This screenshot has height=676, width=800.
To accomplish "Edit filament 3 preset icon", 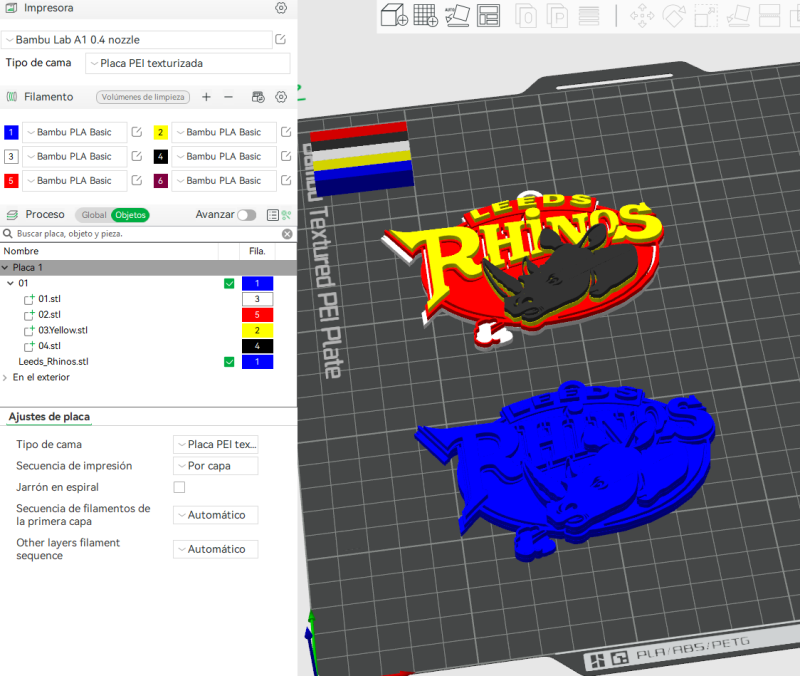I will (137, 156).
